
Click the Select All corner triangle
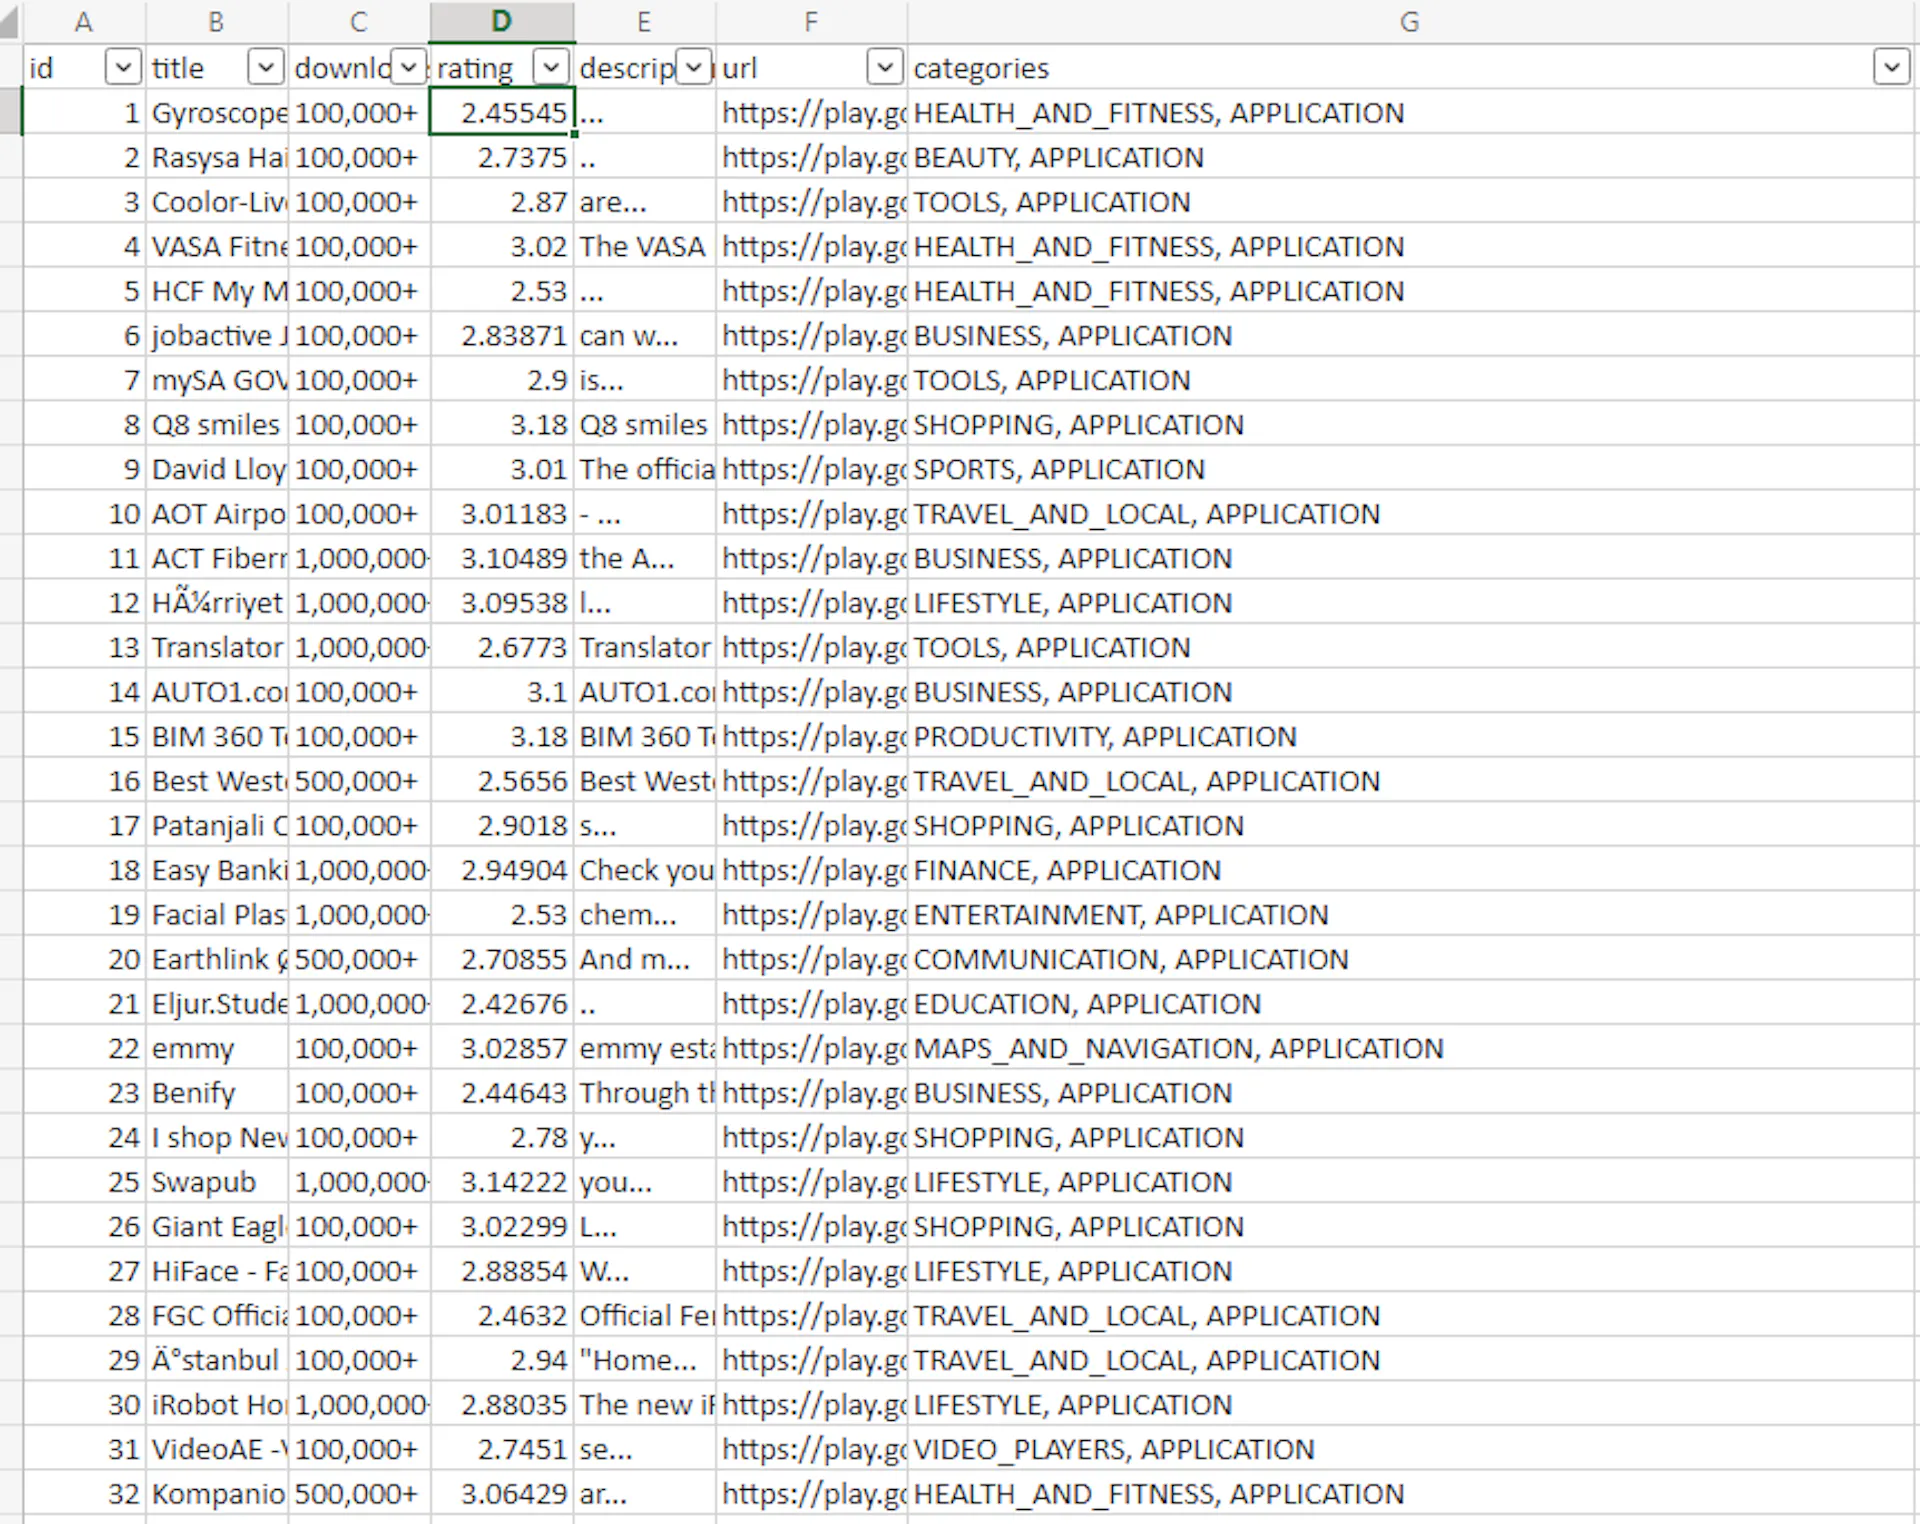(10, 21)
